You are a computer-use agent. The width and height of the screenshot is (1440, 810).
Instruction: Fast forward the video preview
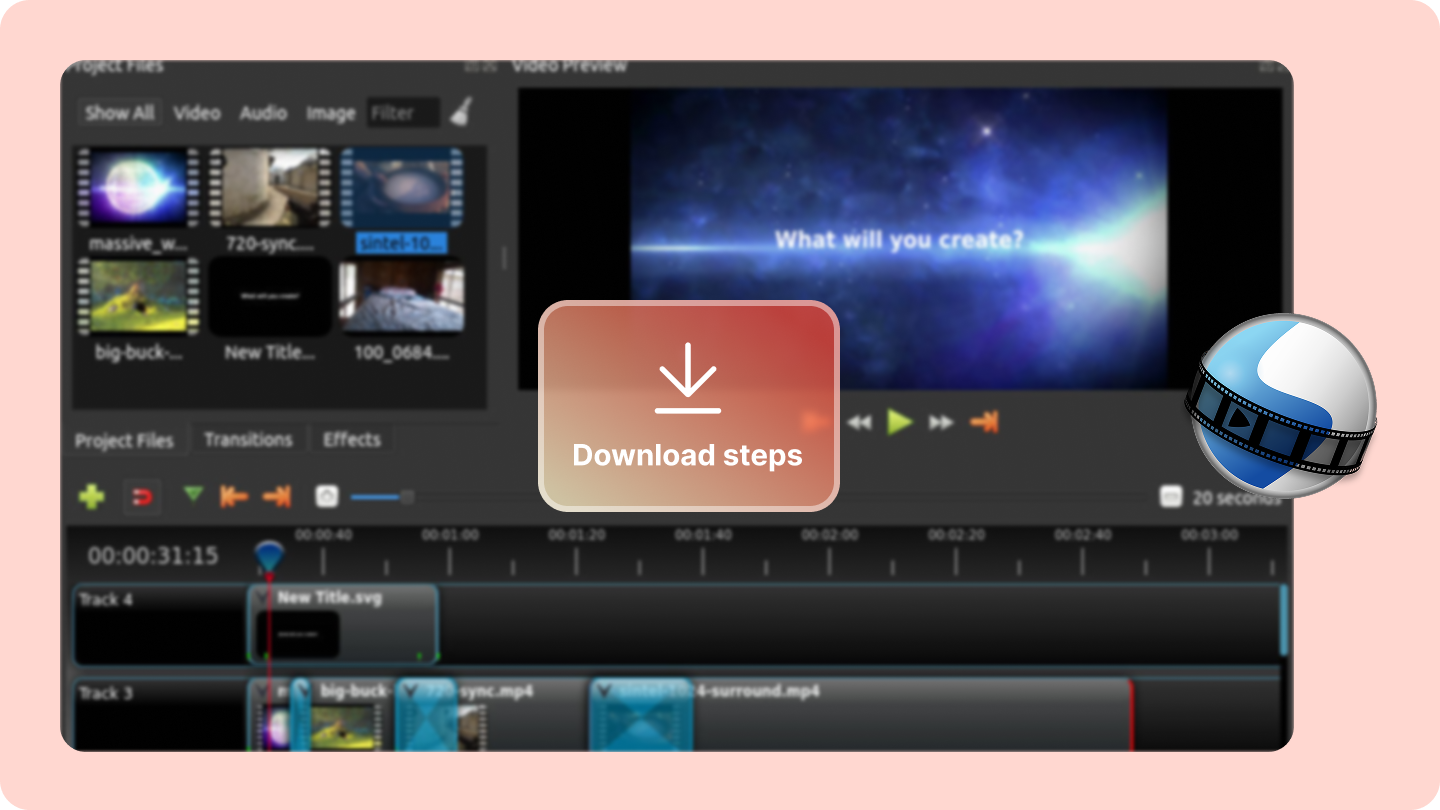coord(940,421)
